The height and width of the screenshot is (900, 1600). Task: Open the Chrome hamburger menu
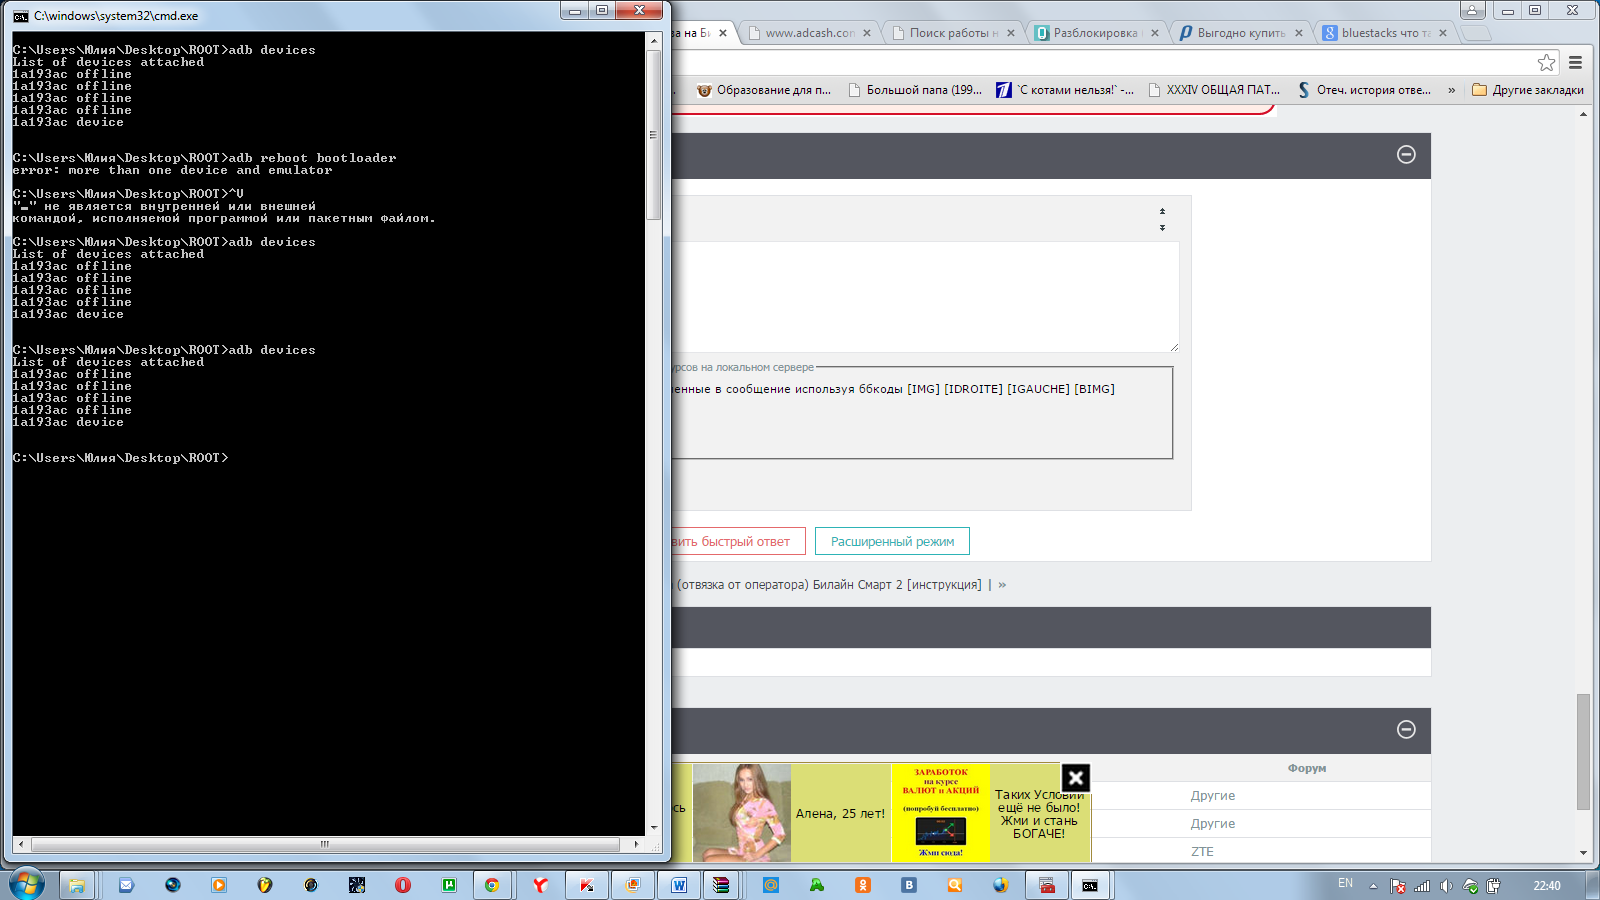[x=1575, y=63]
